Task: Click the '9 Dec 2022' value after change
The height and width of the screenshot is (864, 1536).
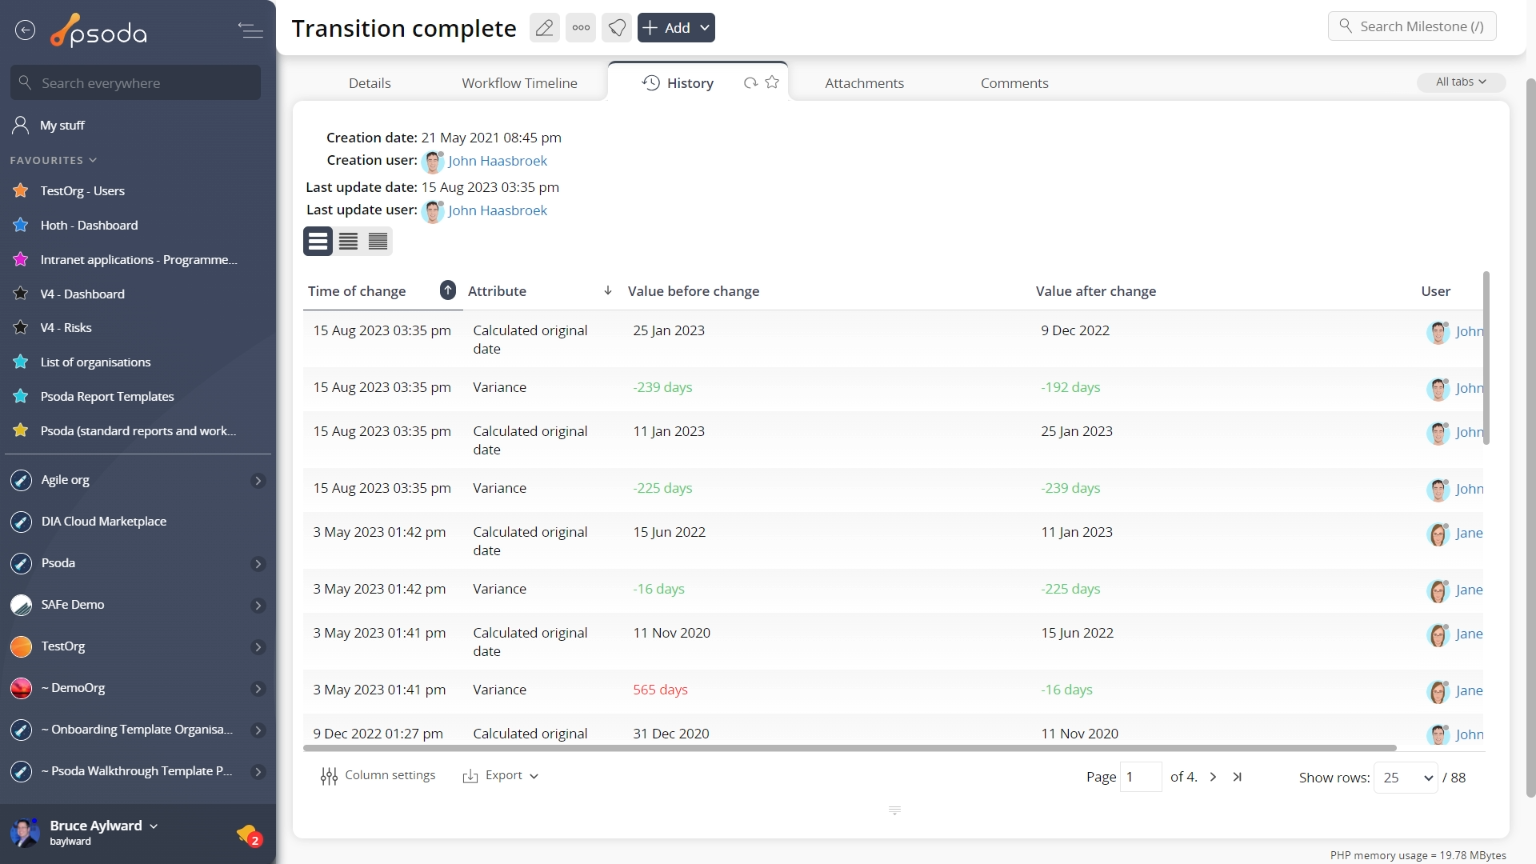Action: coord(1075,330)
